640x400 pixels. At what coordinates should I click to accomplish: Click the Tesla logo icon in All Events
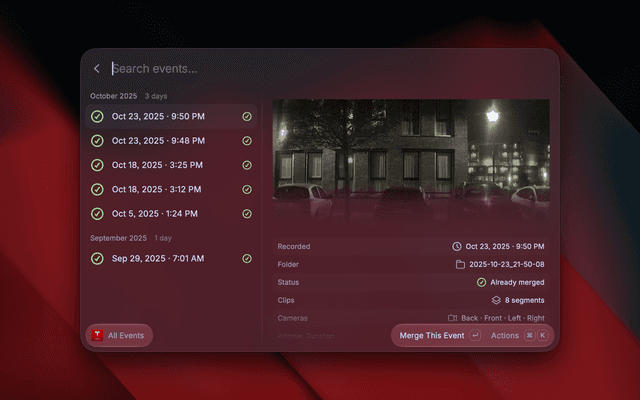click(x=97, y=336)
